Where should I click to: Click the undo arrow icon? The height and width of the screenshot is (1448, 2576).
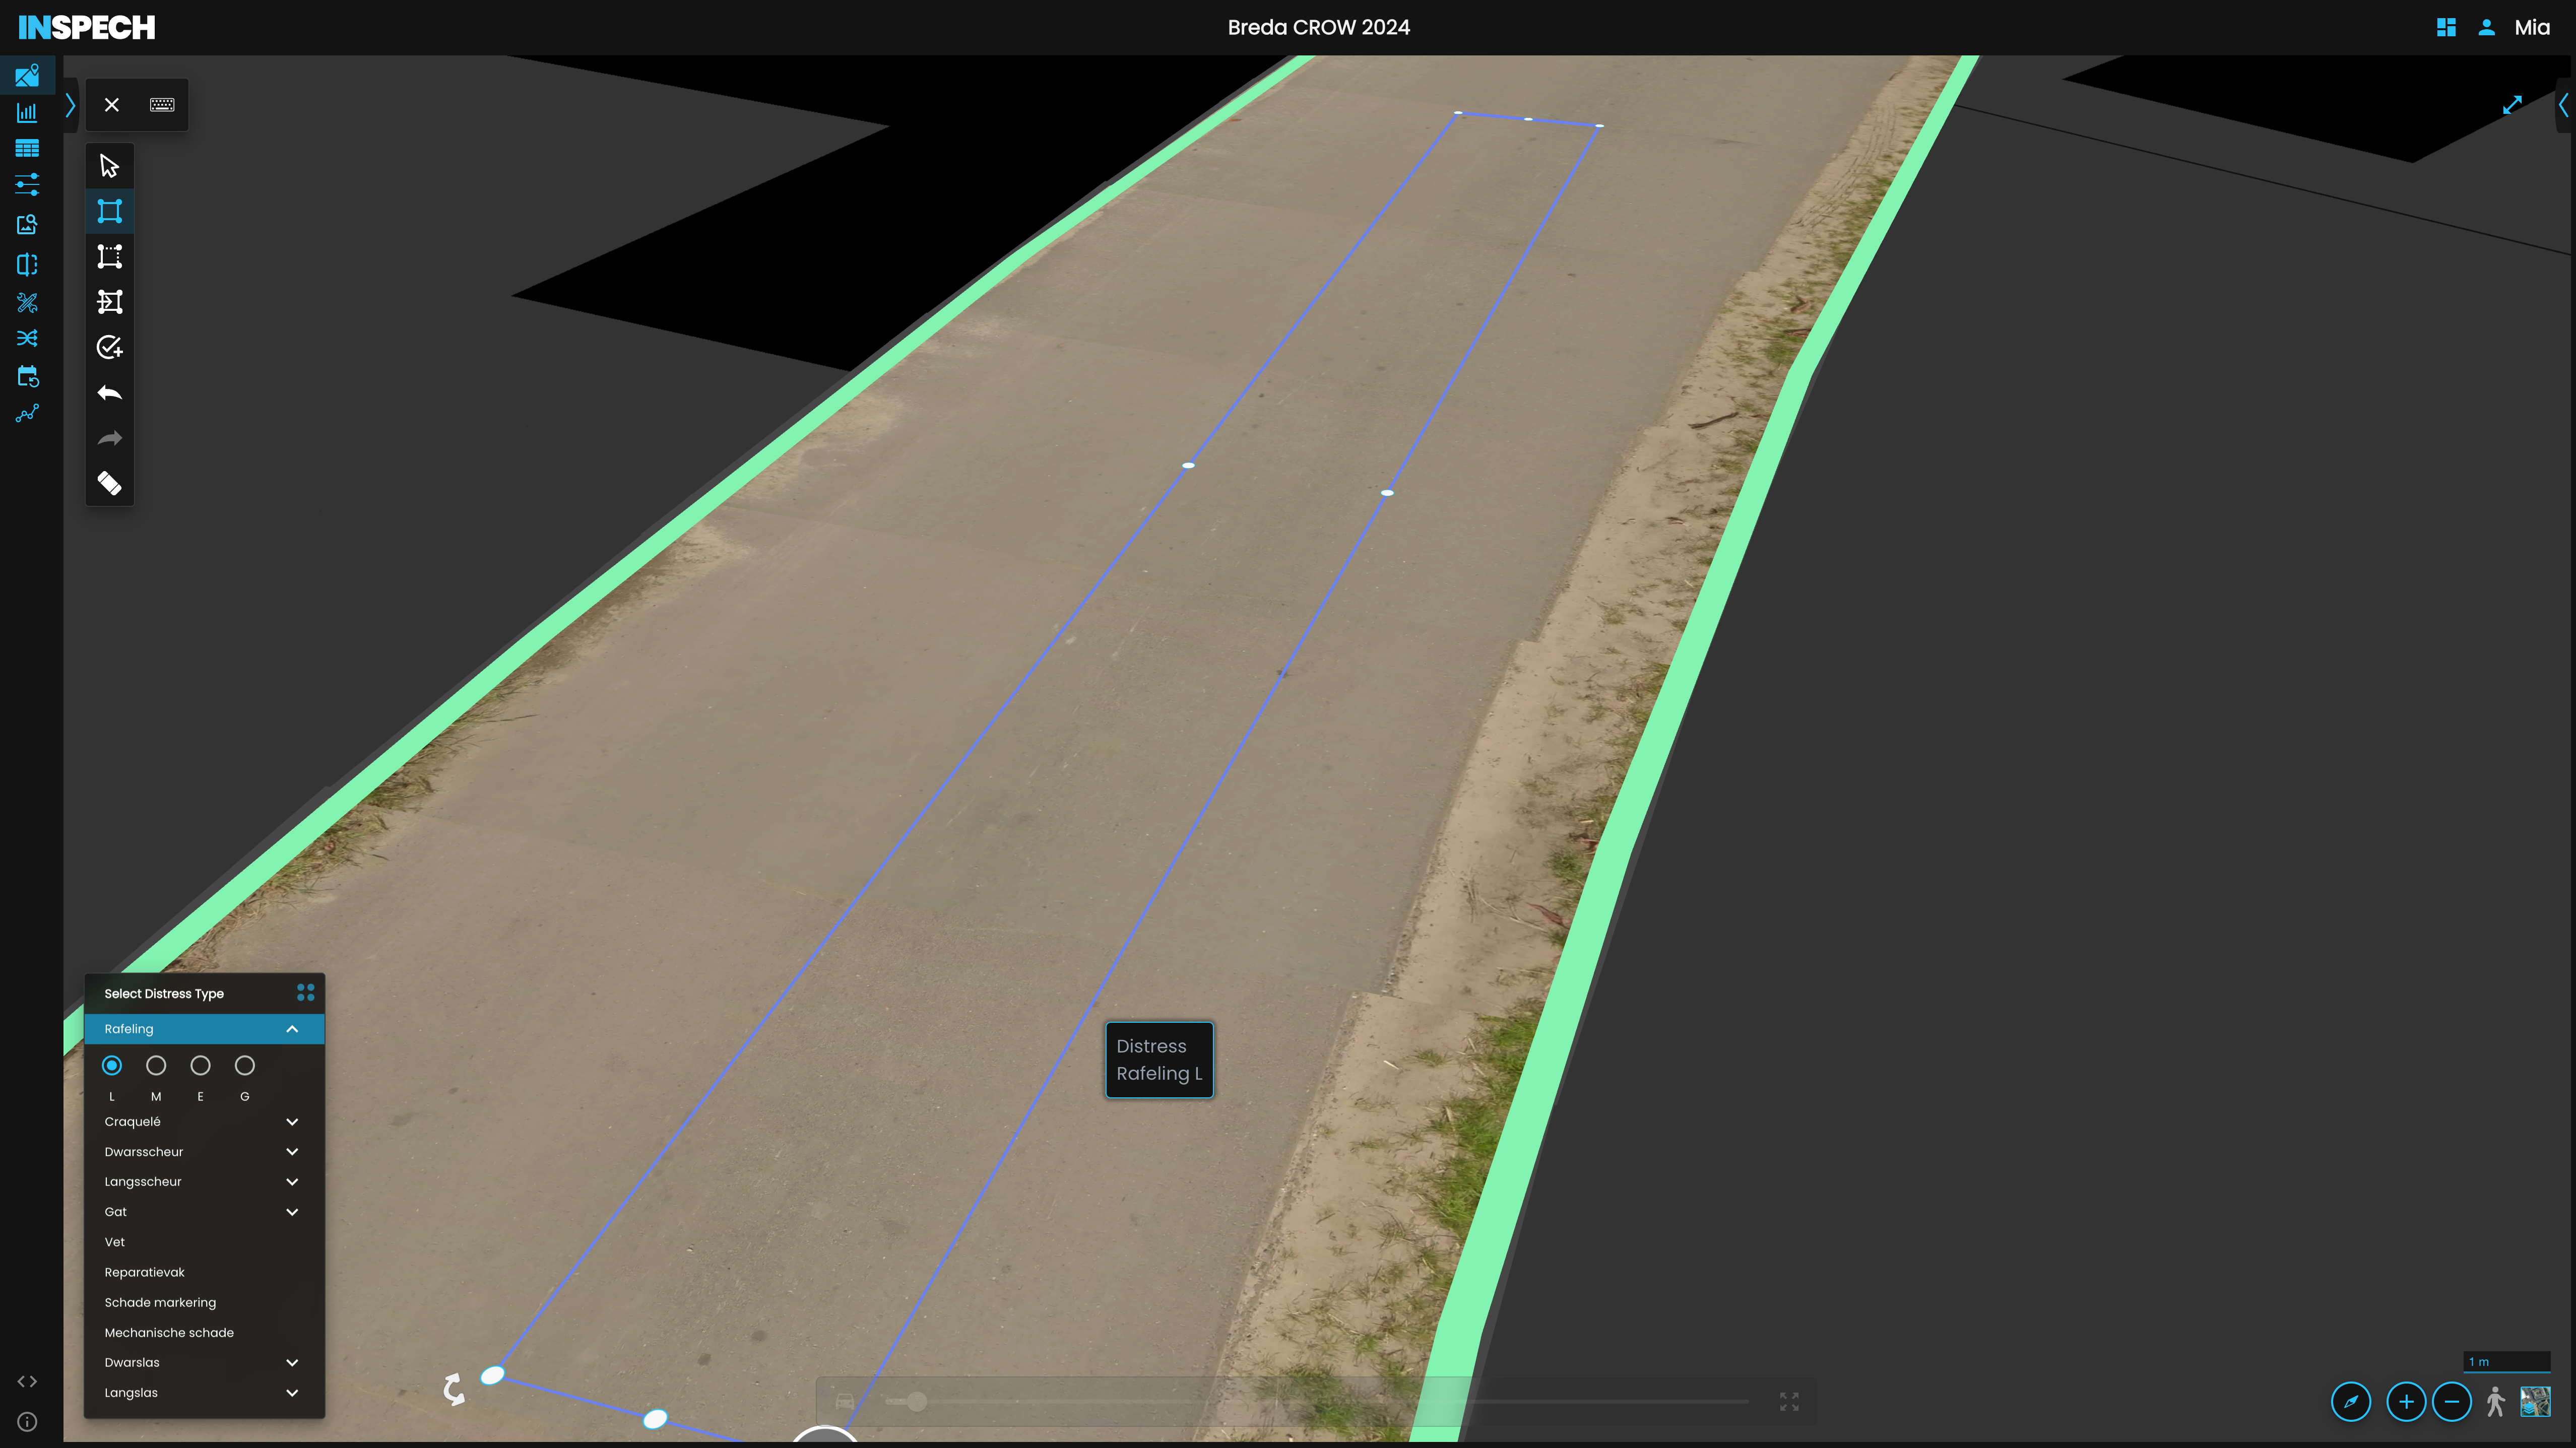[110, 392]
